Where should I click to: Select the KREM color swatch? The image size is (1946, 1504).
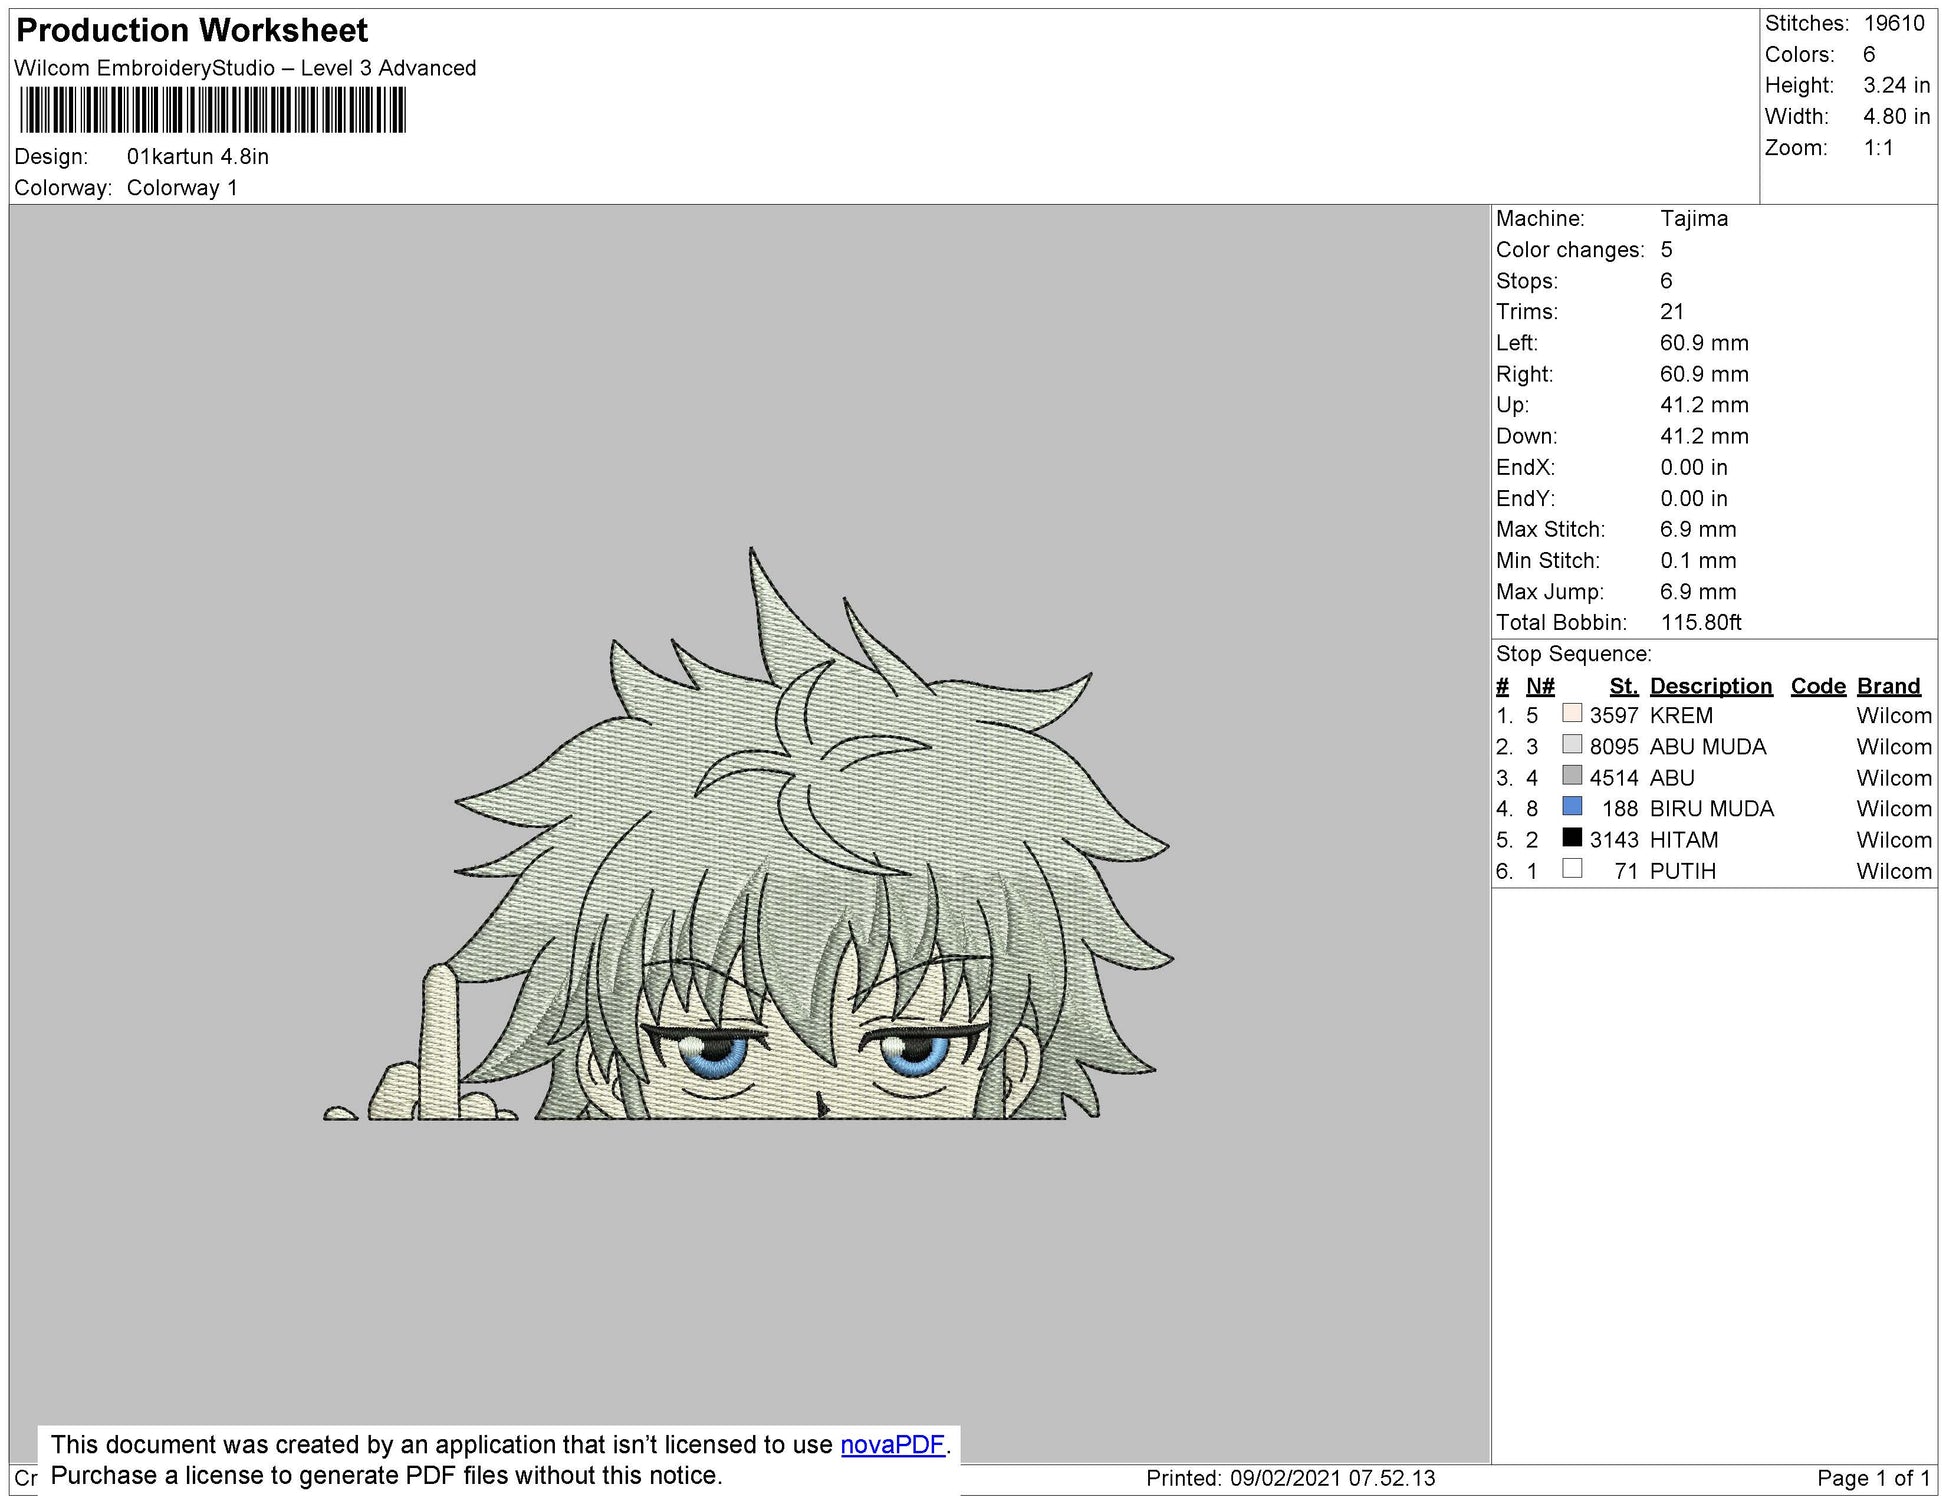tap(1572, 713)
